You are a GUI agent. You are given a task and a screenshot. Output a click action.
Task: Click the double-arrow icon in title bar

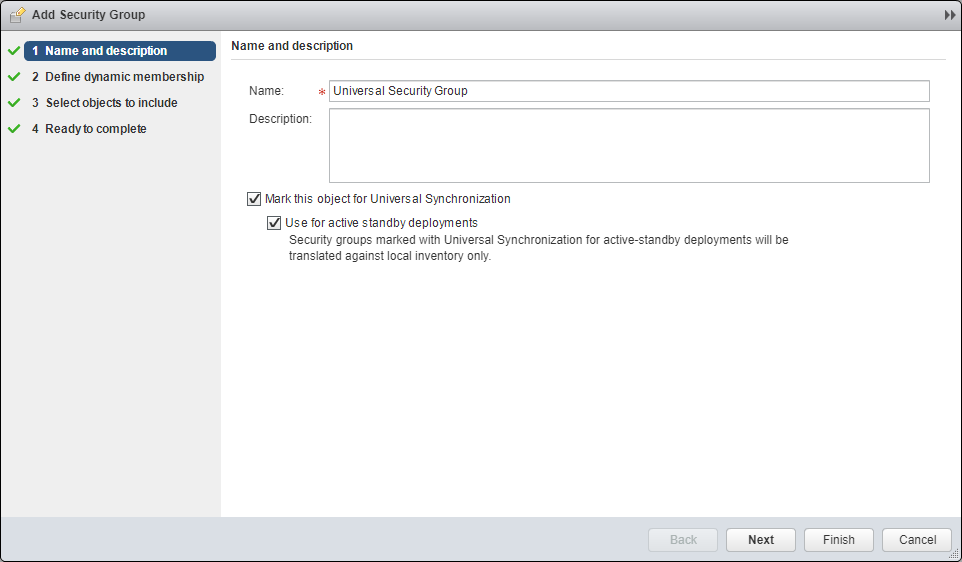(x=950, y=16)
